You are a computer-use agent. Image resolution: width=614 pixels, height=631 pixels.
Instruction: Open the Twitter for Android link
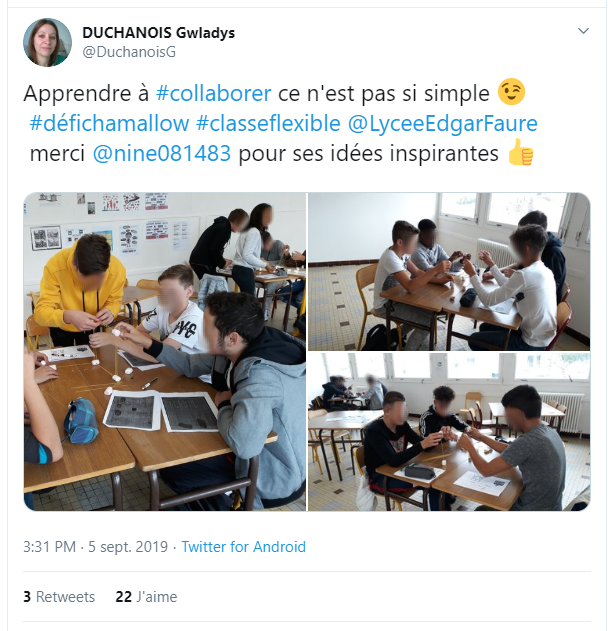pos(243,547)
